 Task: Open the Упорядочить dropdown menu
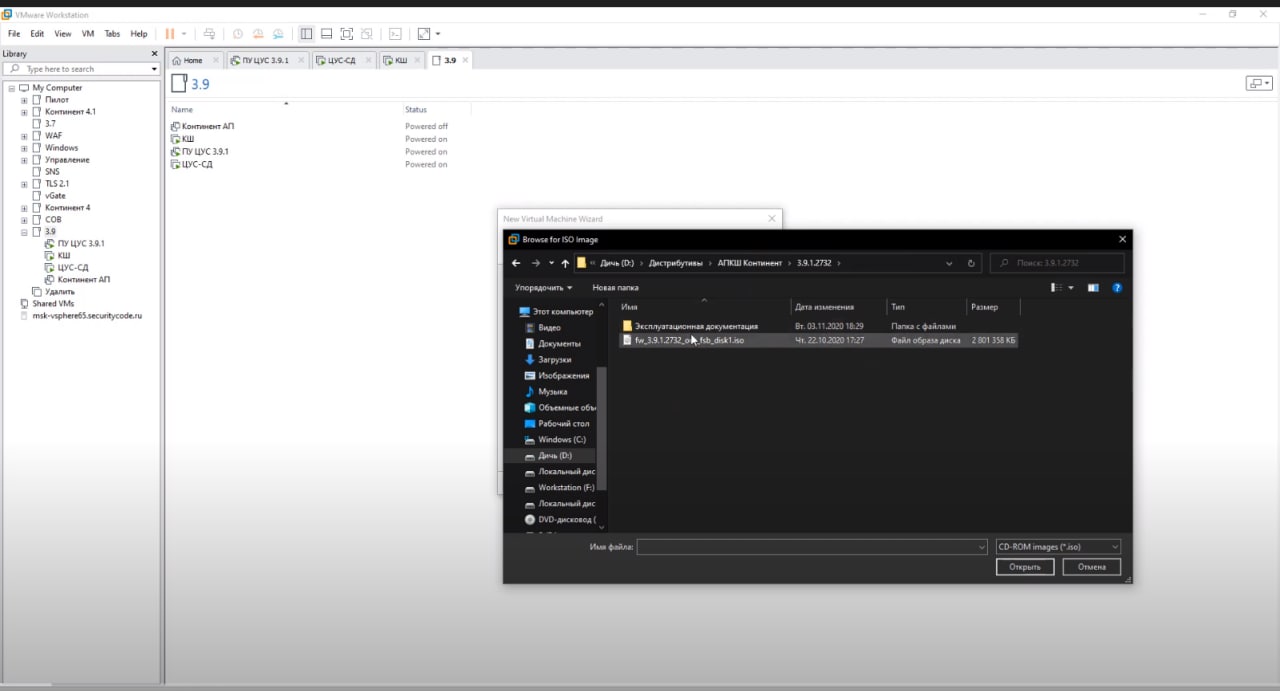click(x=544, y=288)
